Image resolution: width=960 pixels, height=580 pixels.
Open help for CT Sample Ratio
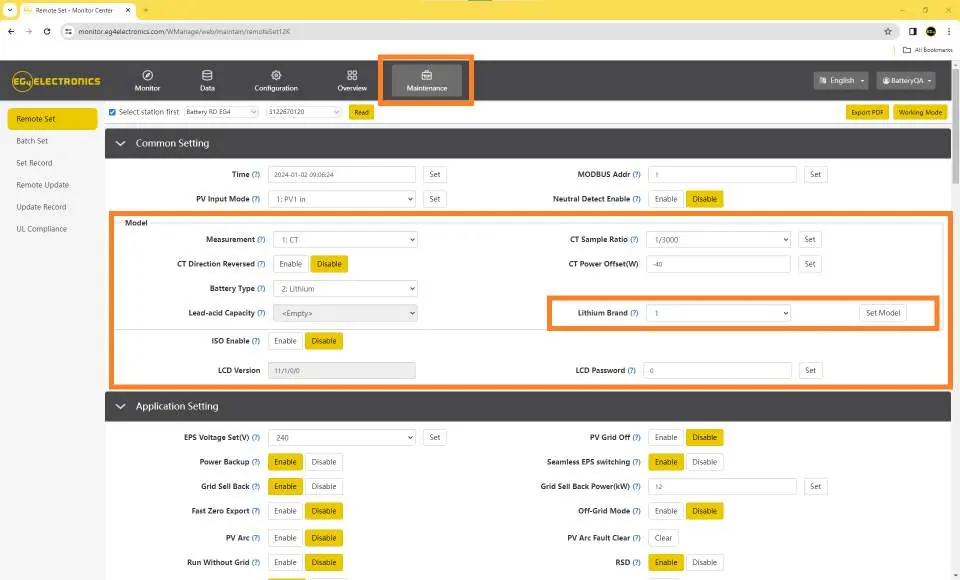pos(634,239)
